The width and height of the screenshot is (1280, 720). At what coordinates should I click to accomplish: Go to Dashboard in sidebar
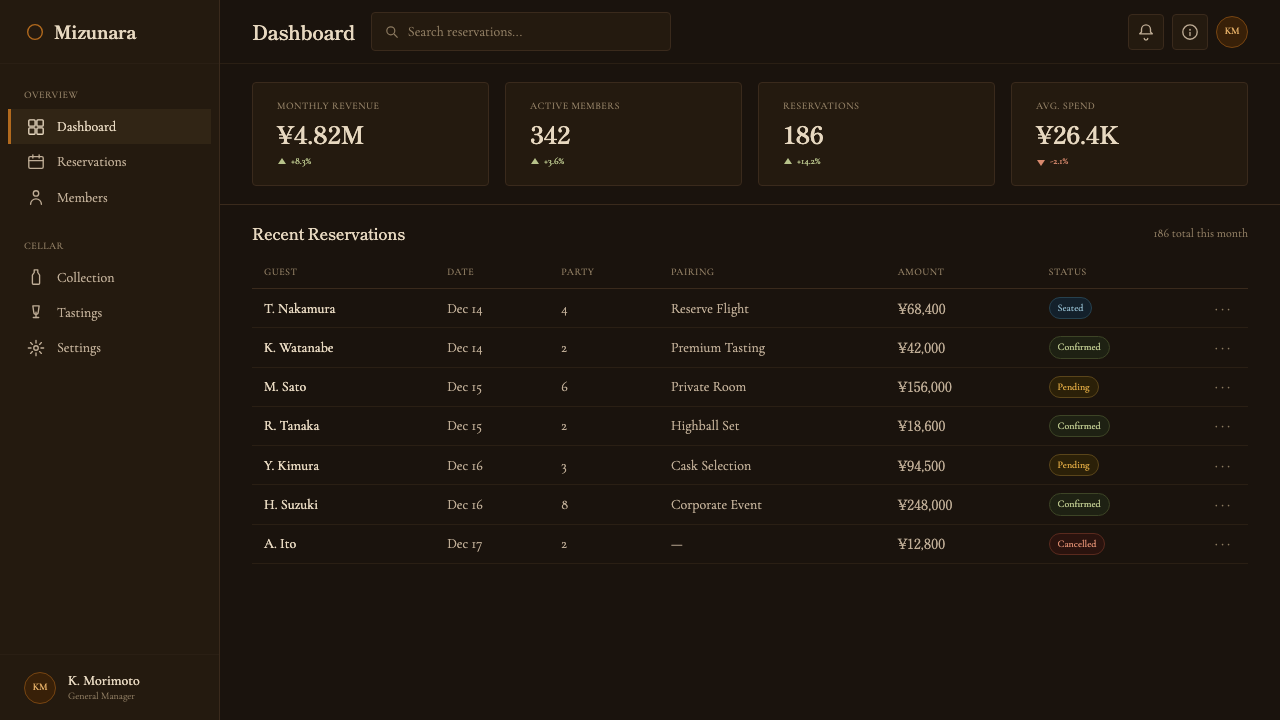[x=110, y=127]
